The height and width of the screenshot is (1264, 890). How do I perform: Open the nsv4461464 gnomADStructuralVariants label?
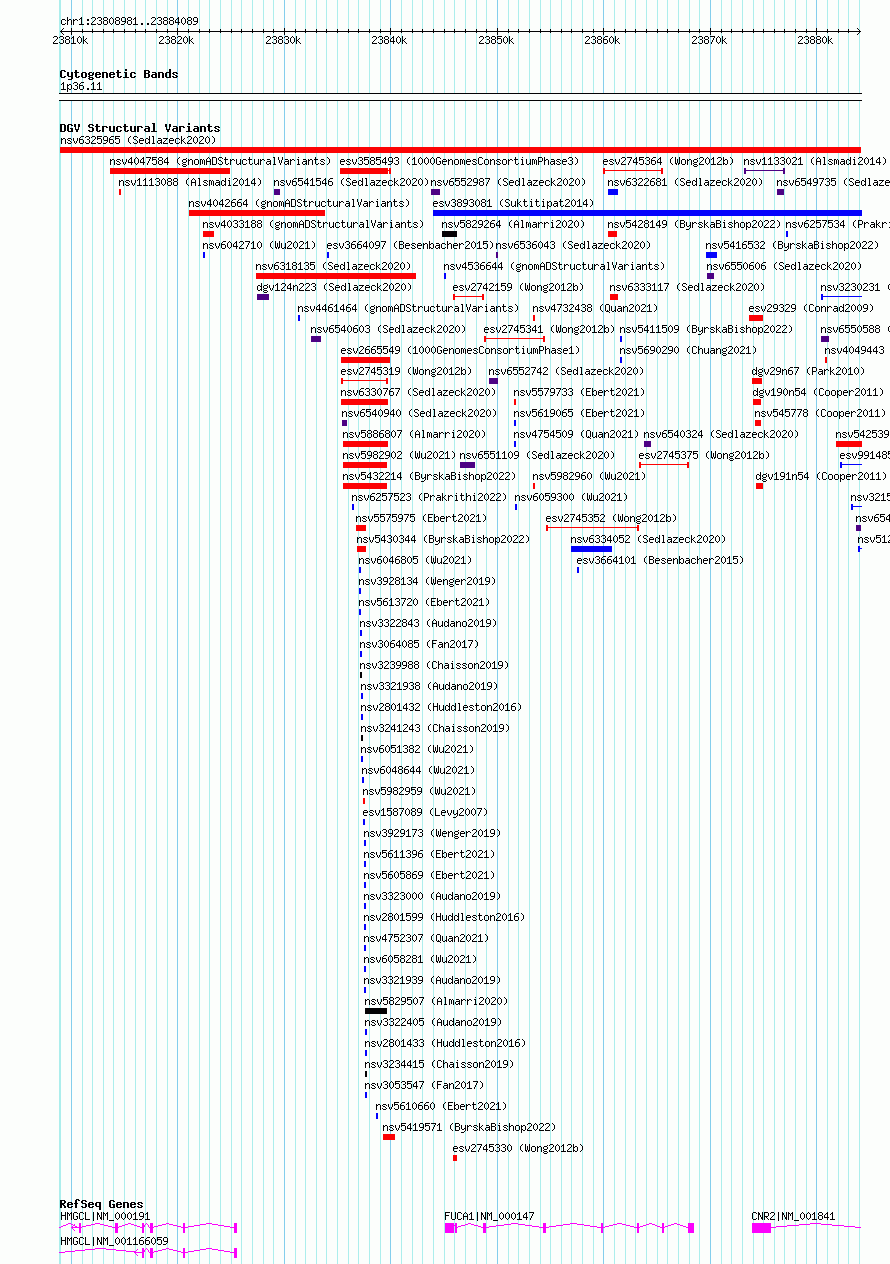point(408,308)
